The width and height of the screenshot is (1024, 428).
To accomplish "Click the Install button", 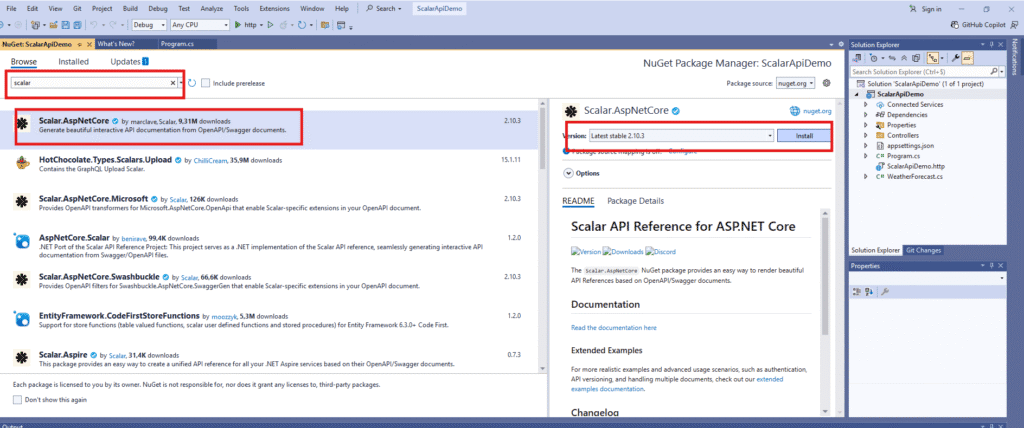I will tap(804, 135).
